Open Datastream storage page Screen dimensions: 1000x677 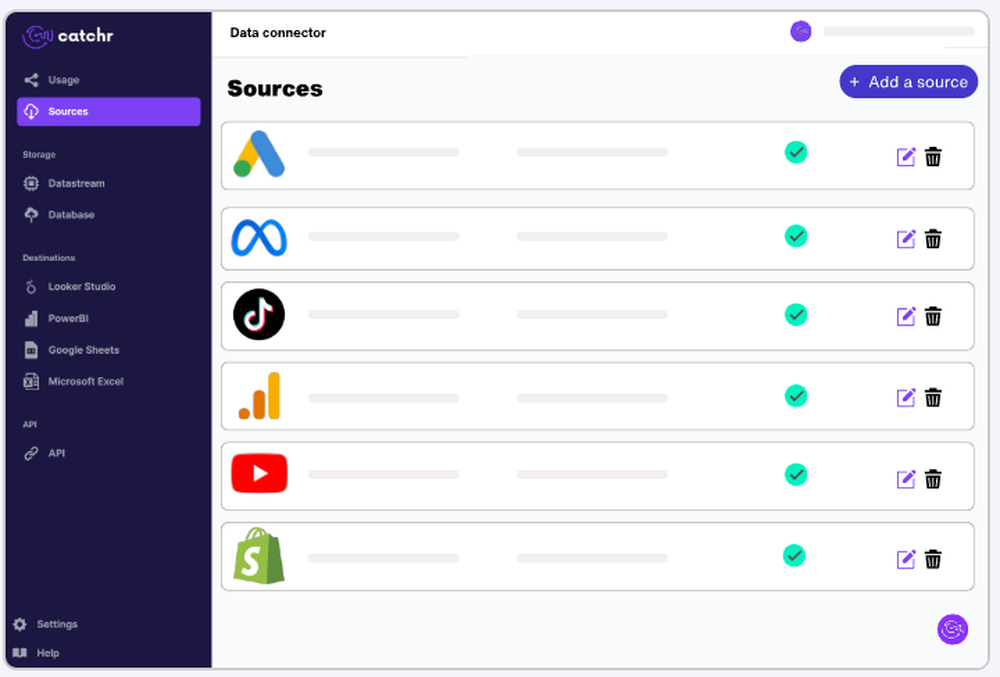(x=76, y=184)
